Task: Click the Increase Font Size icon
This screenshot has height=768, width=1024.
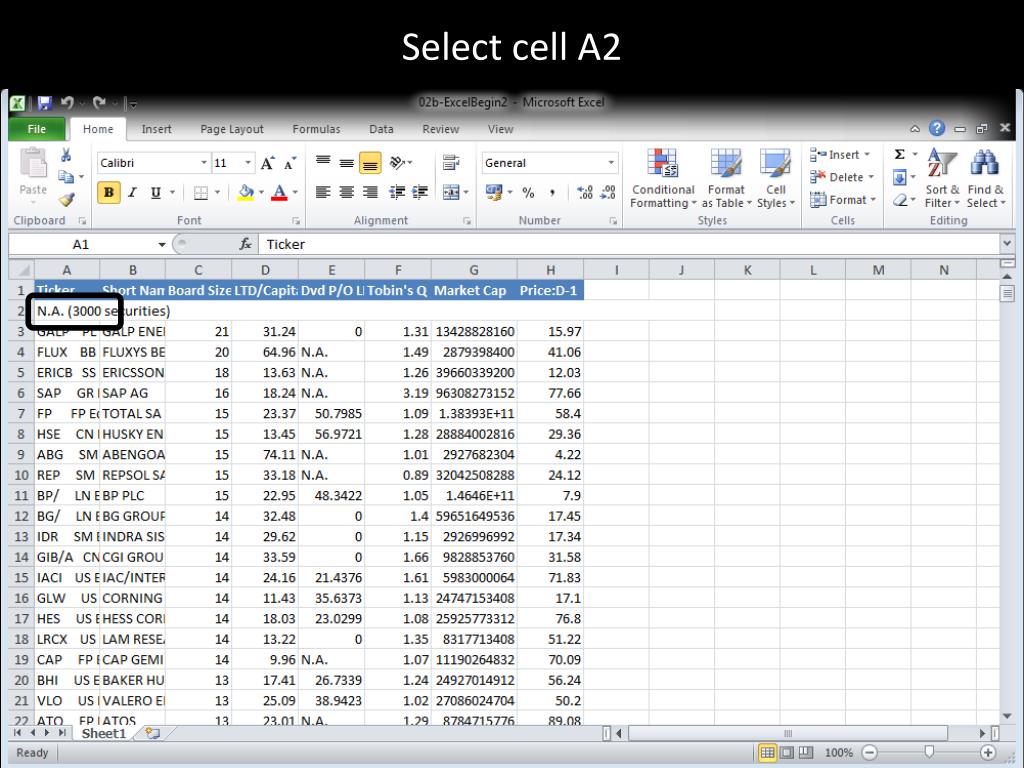Action: tap(268, 163)
